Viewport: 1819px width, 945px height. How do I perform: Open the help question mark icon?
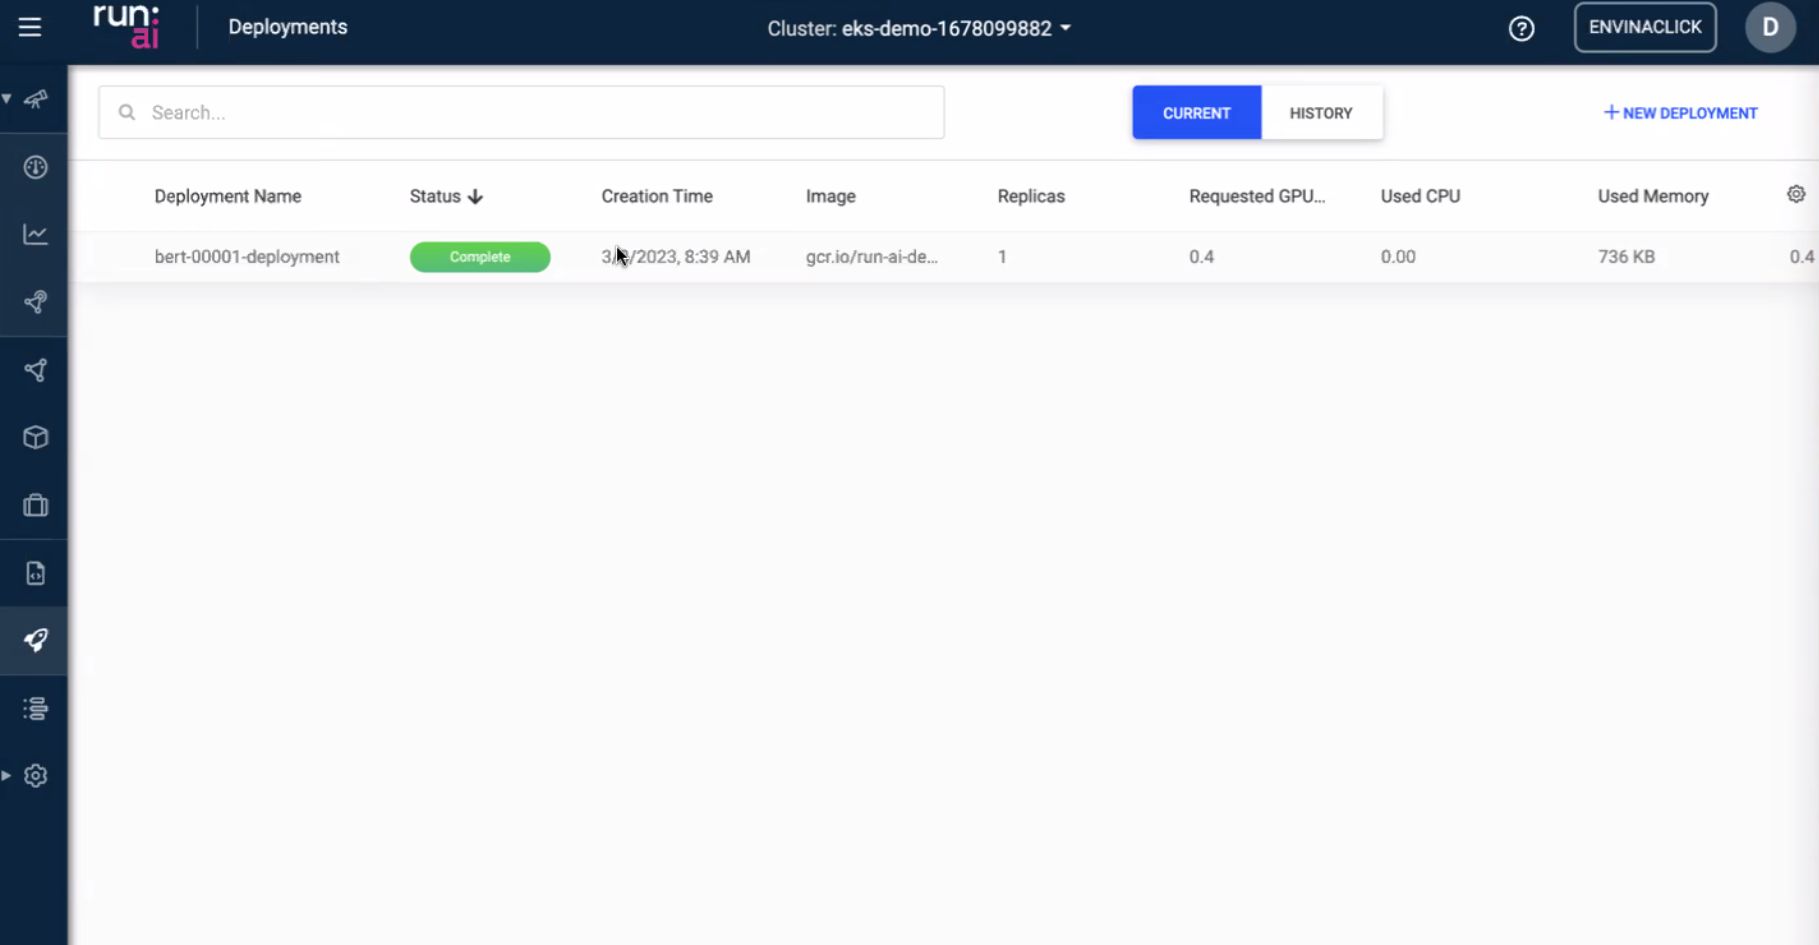(1521, 29)
